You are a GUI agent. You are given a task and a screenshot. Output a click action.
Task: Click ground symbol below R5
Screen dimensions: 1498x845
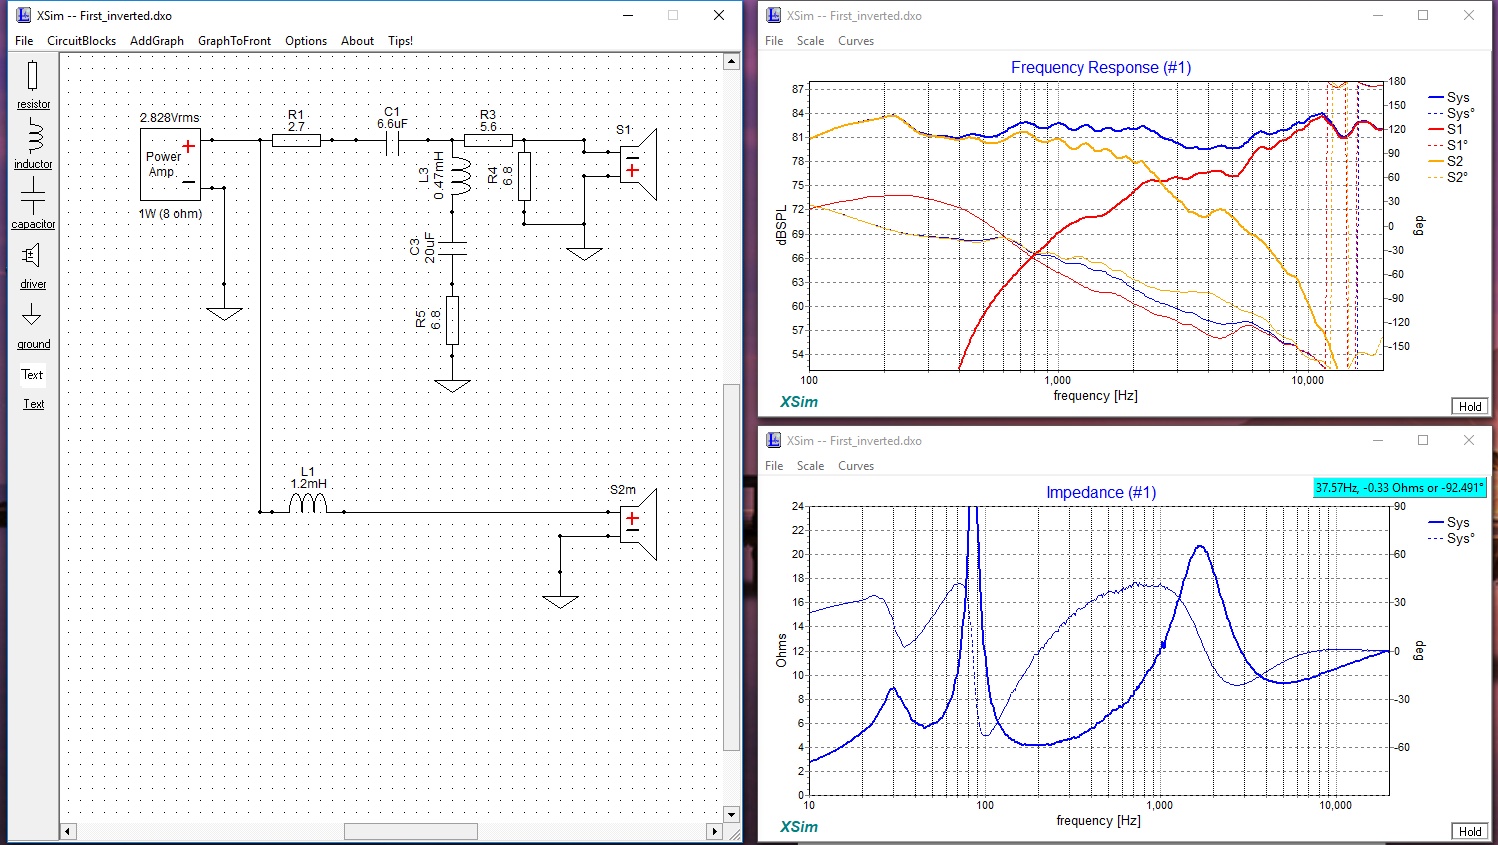pos(452,386)
